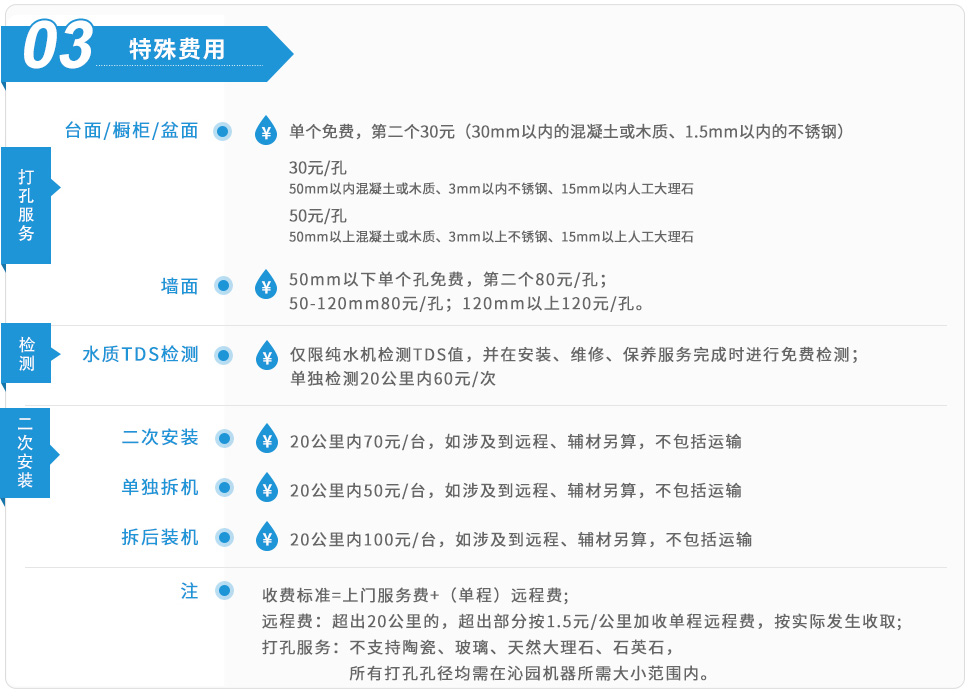Click the 水质TDS检测 row label
974x698 pixels.
pyautogui.click(x=141, y=355)
